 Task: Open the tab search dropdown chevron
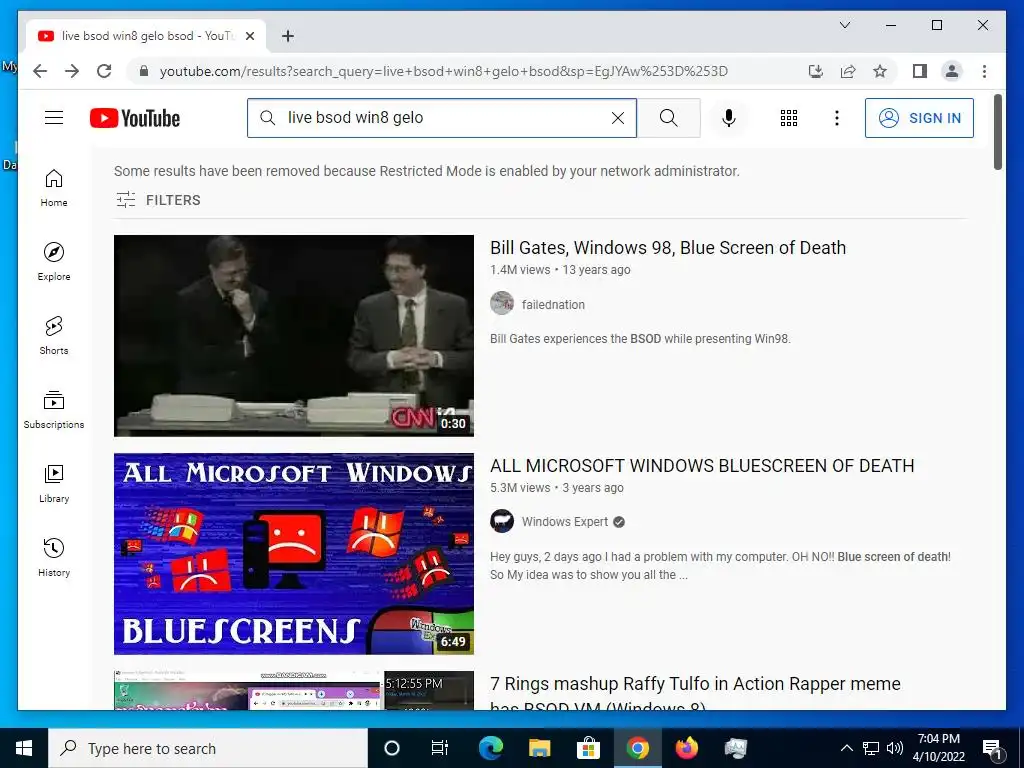(x=844, y=25)
